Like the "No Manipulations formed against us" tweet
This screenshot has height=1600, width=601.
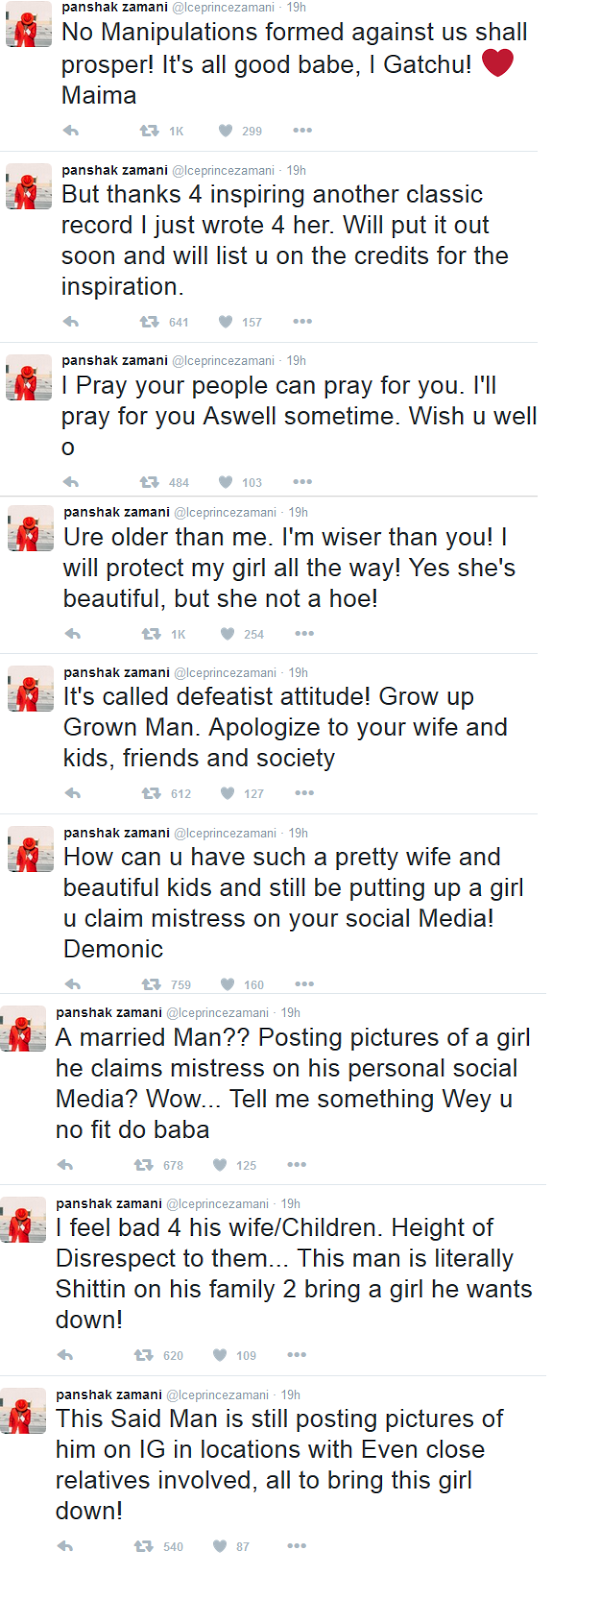226,131
